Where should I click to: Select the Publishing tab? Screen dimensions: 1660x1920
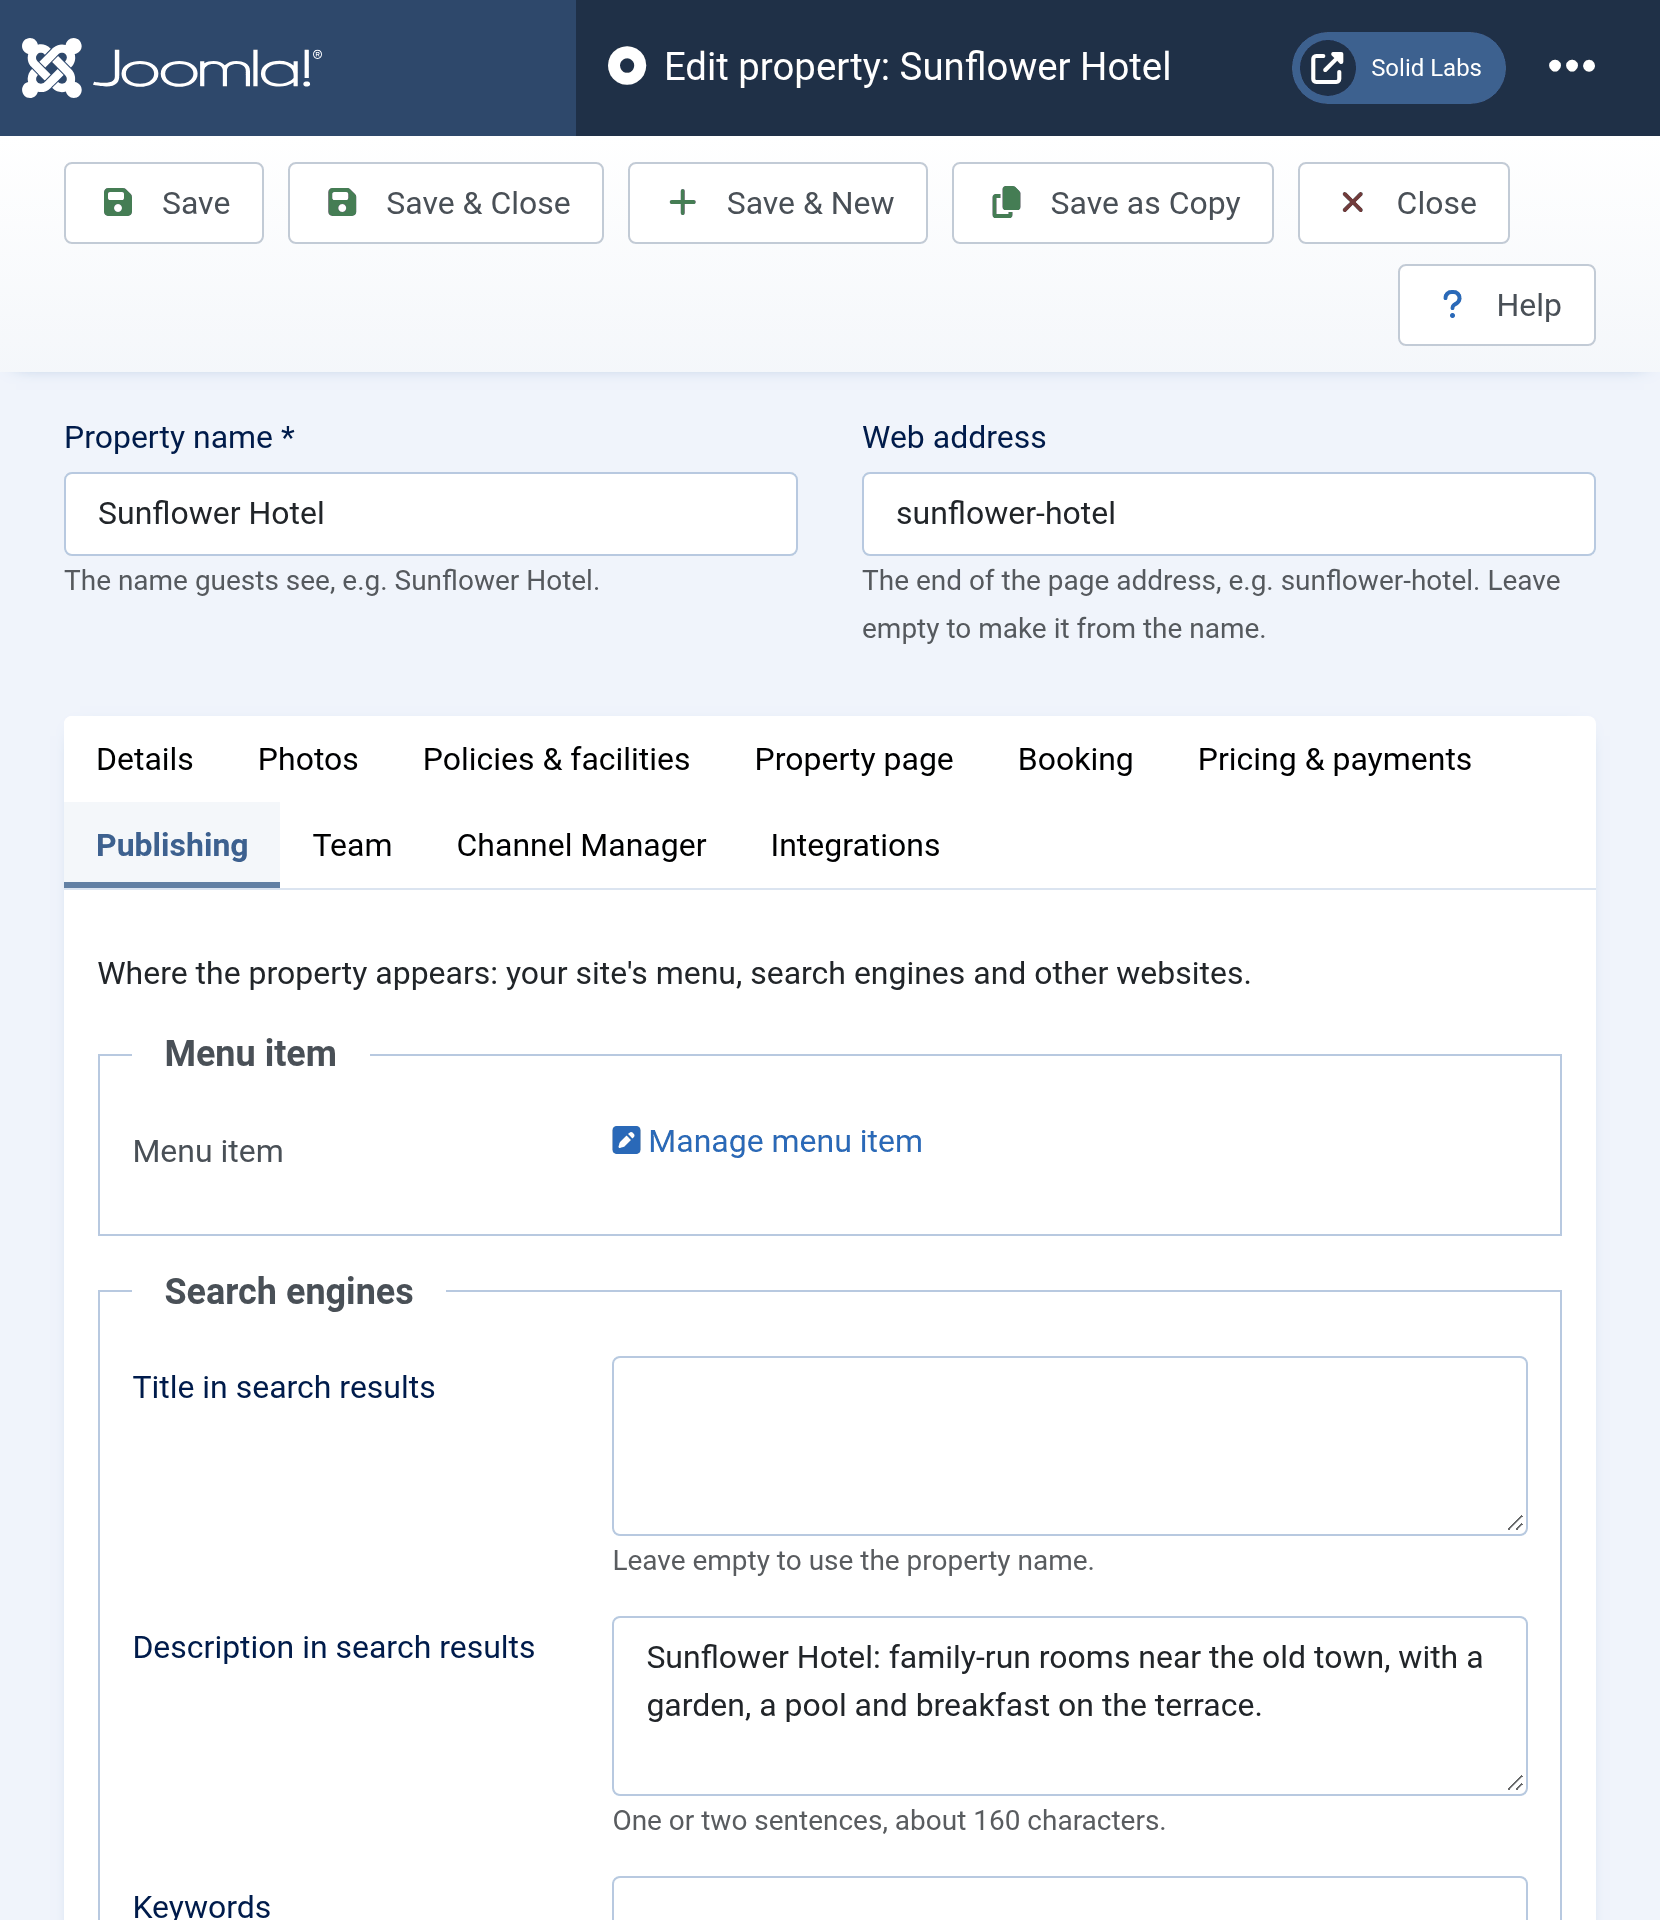pos(172,845)
